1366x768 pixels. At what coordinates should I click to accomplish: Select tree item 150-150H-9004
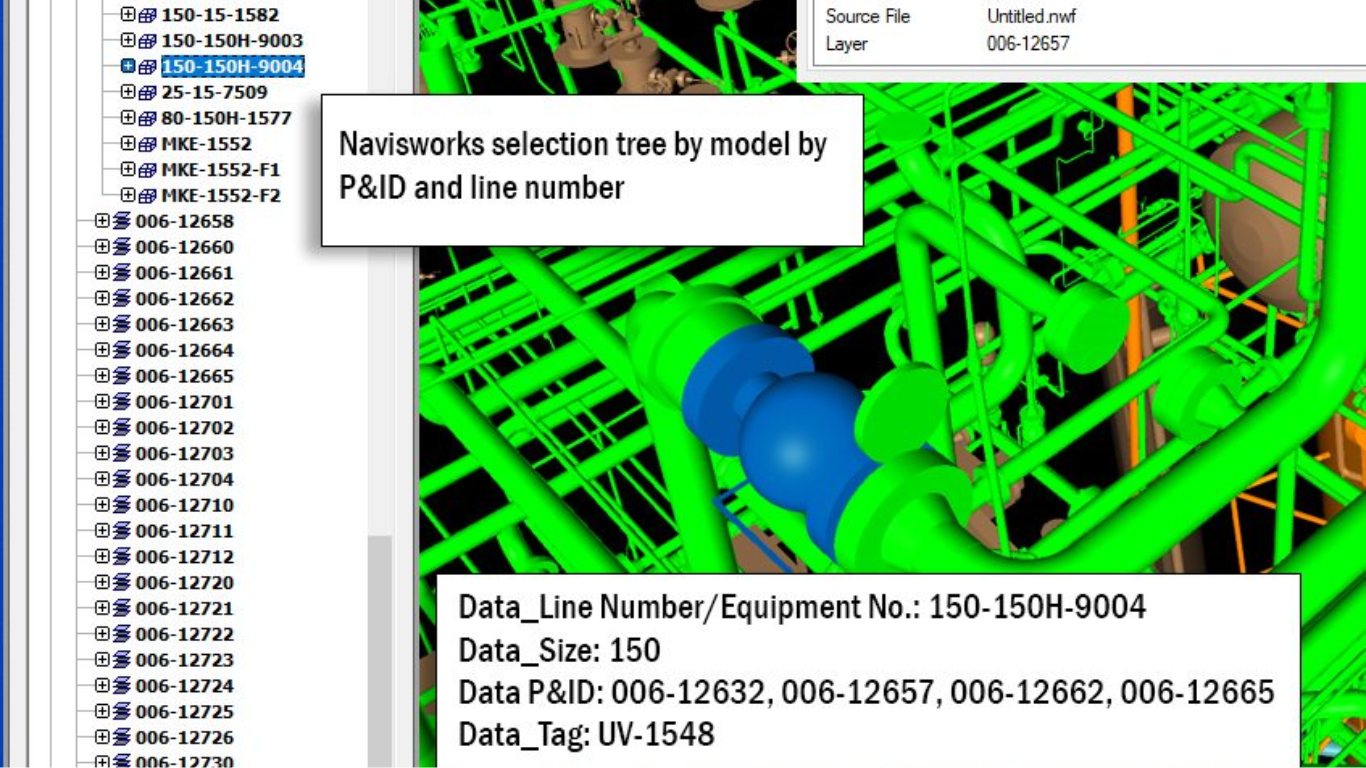(x=232, y=67)
